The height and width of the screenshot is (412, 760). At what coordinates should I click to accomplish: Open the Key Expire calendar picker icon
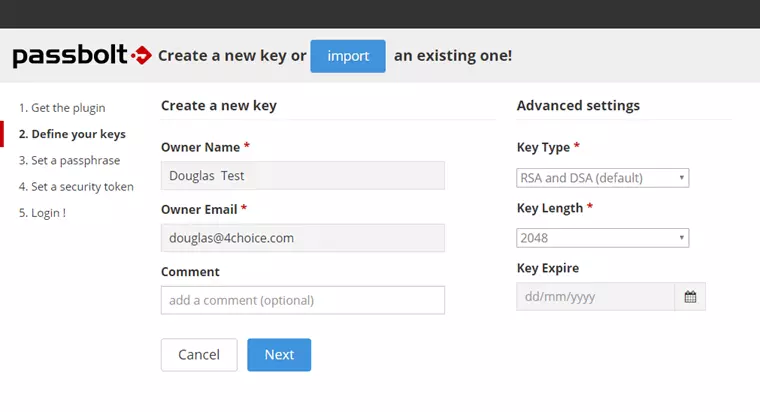690,297
